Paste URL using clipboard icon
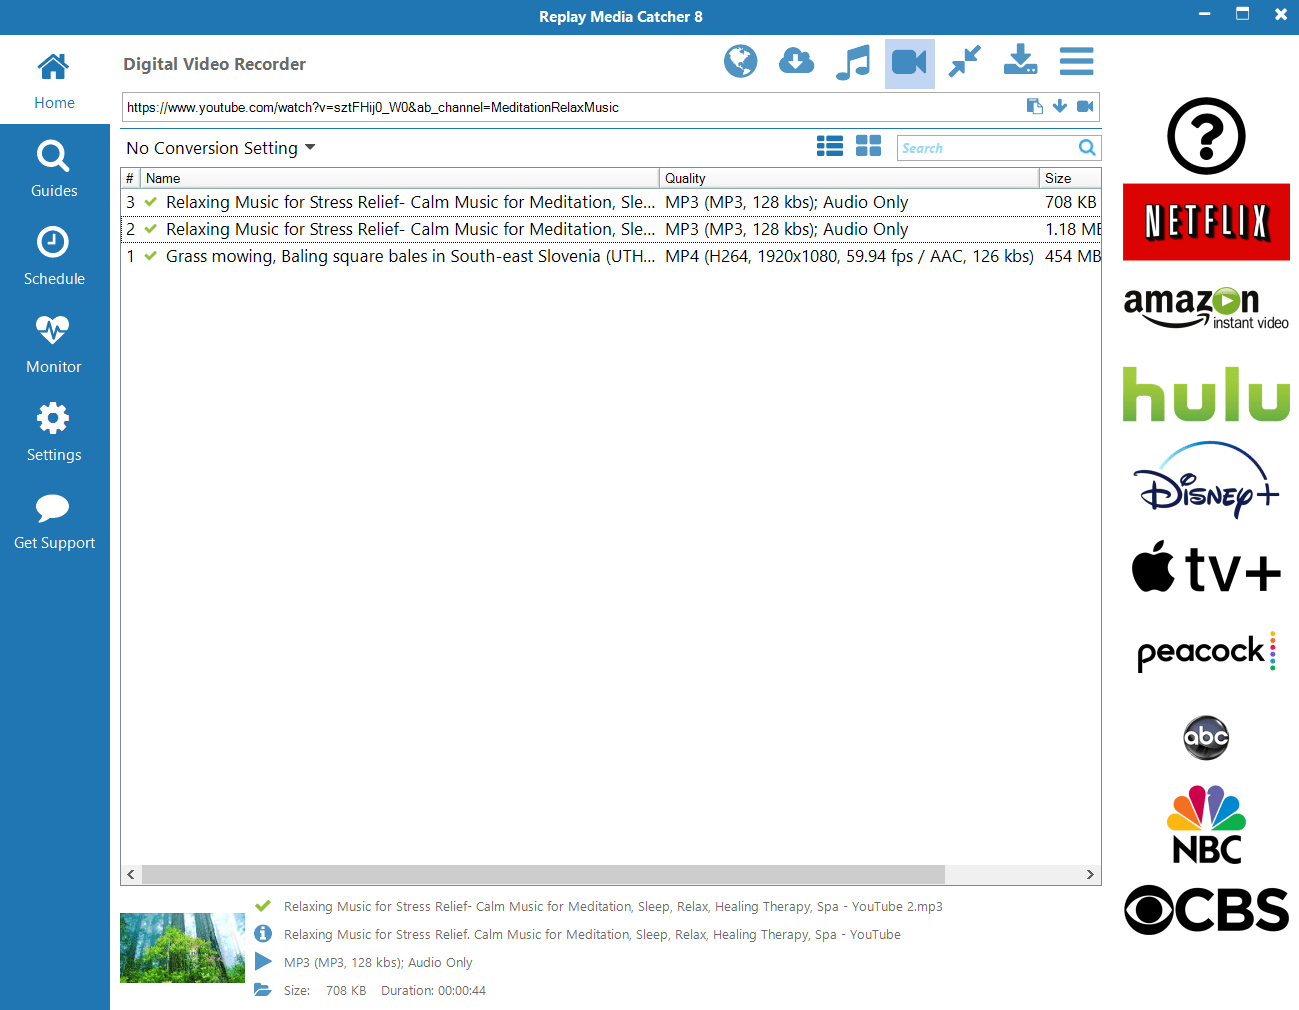The height and width of the screenshot is (1010, 1299). 1035,106
